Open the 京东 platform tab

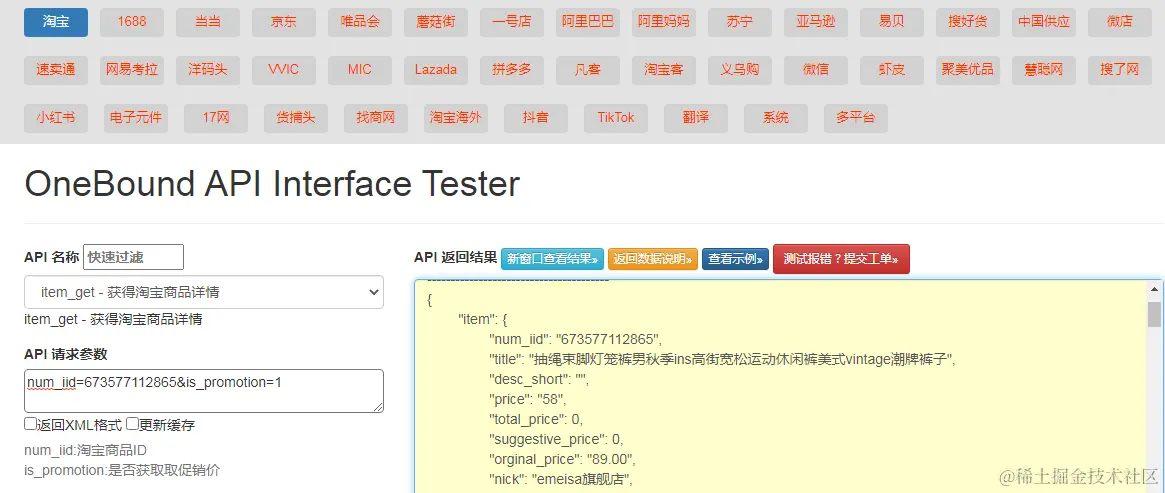pos(284,22)
